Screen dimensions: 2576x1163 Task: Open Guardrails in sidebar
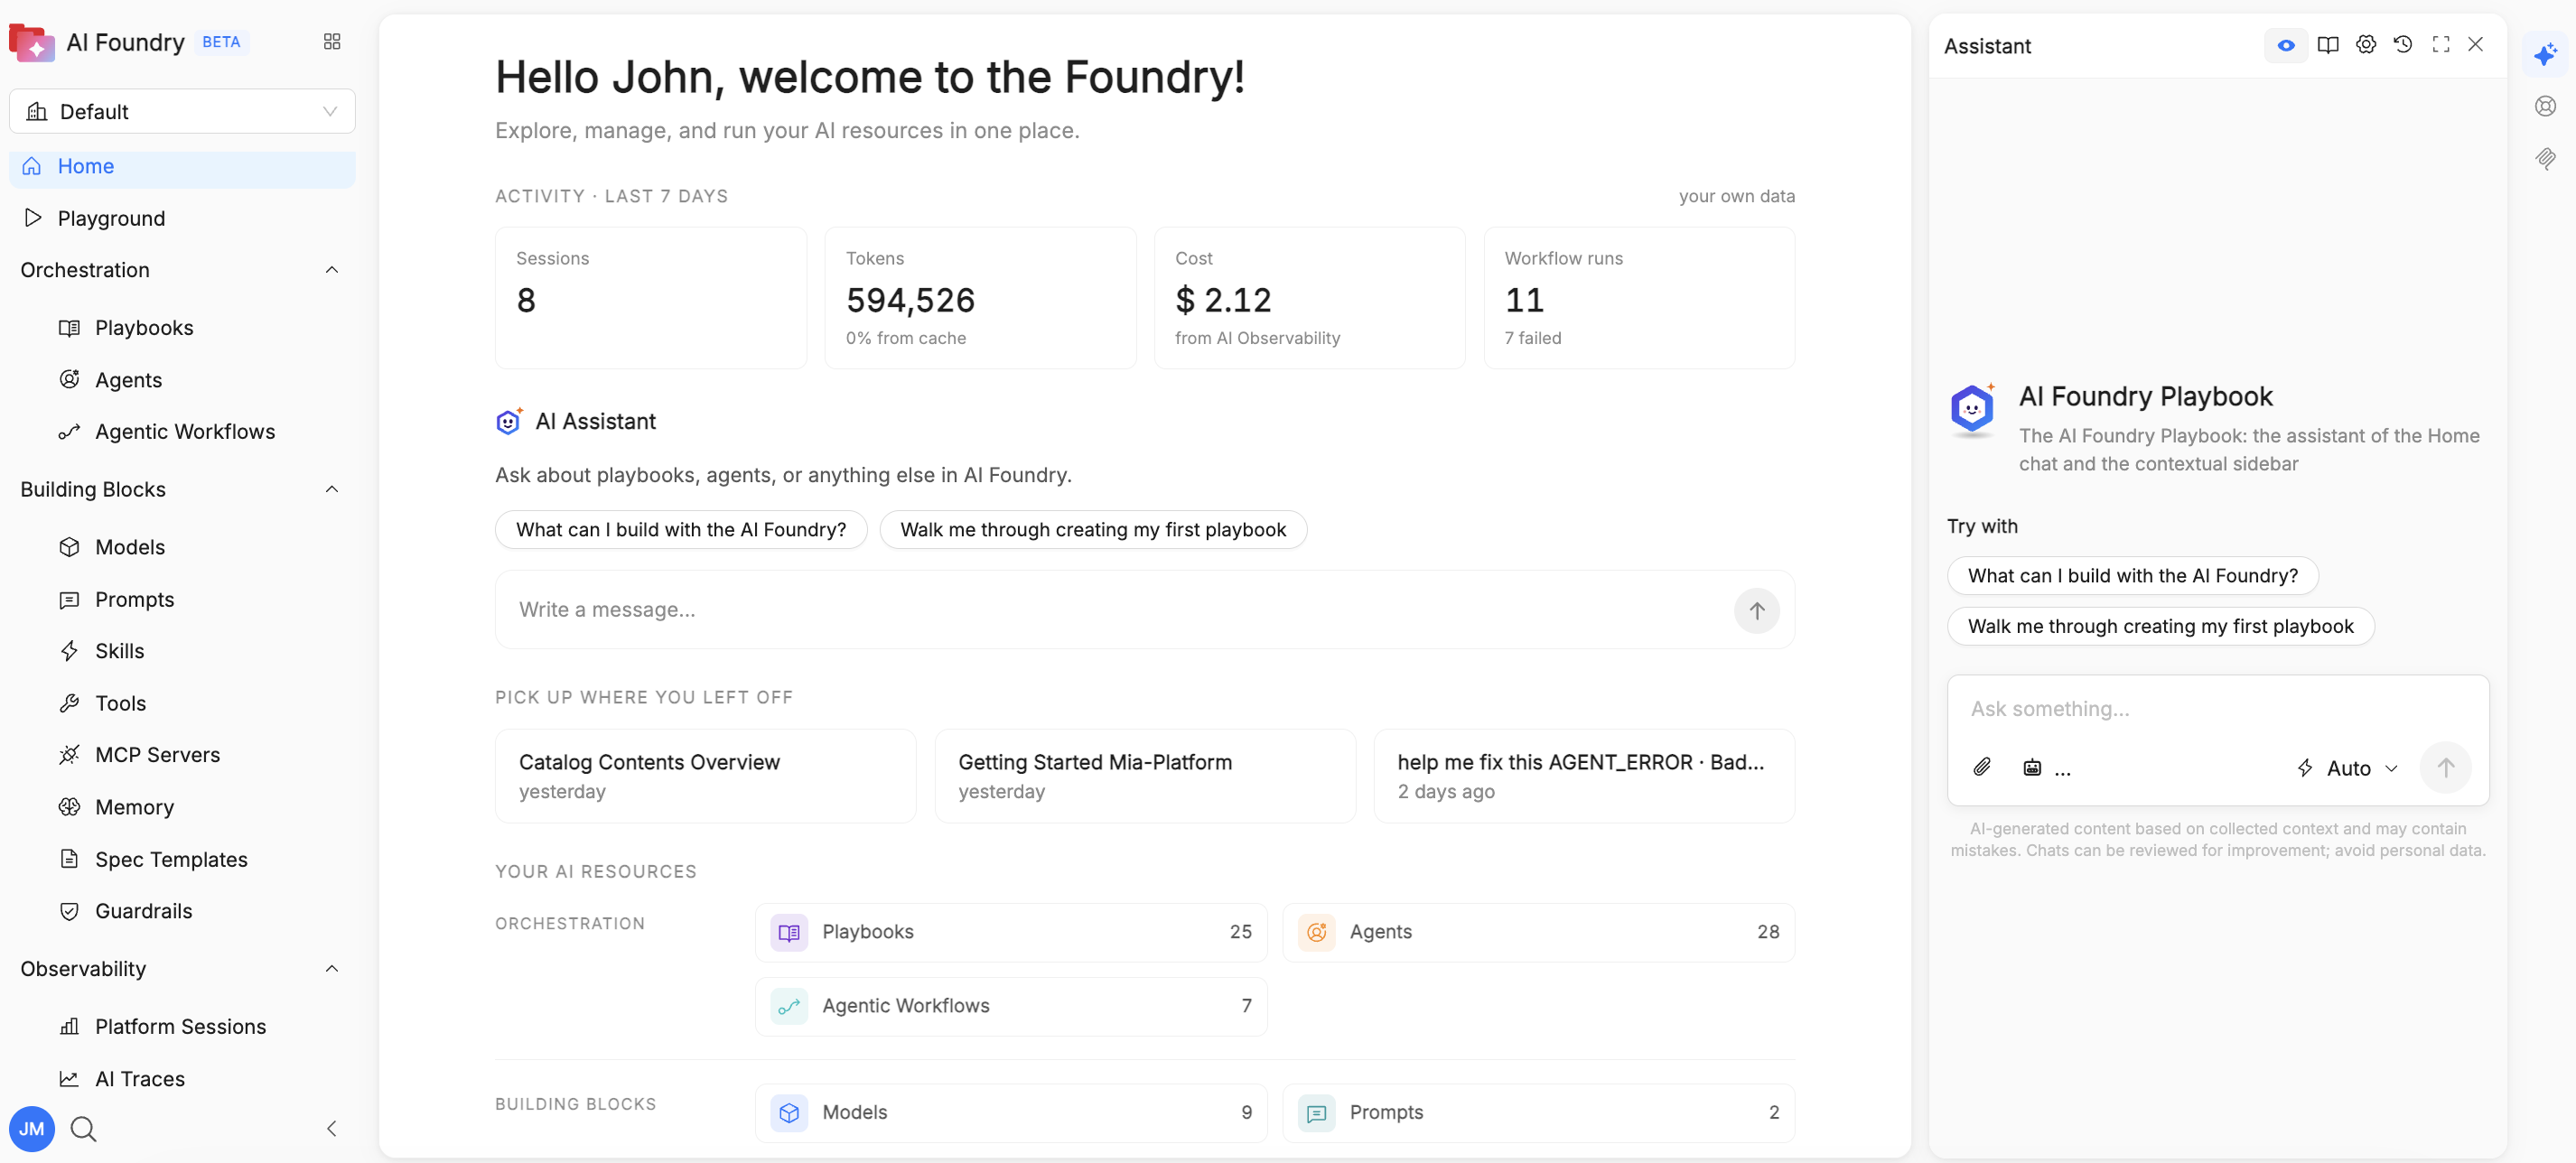[x=182, y=911]
